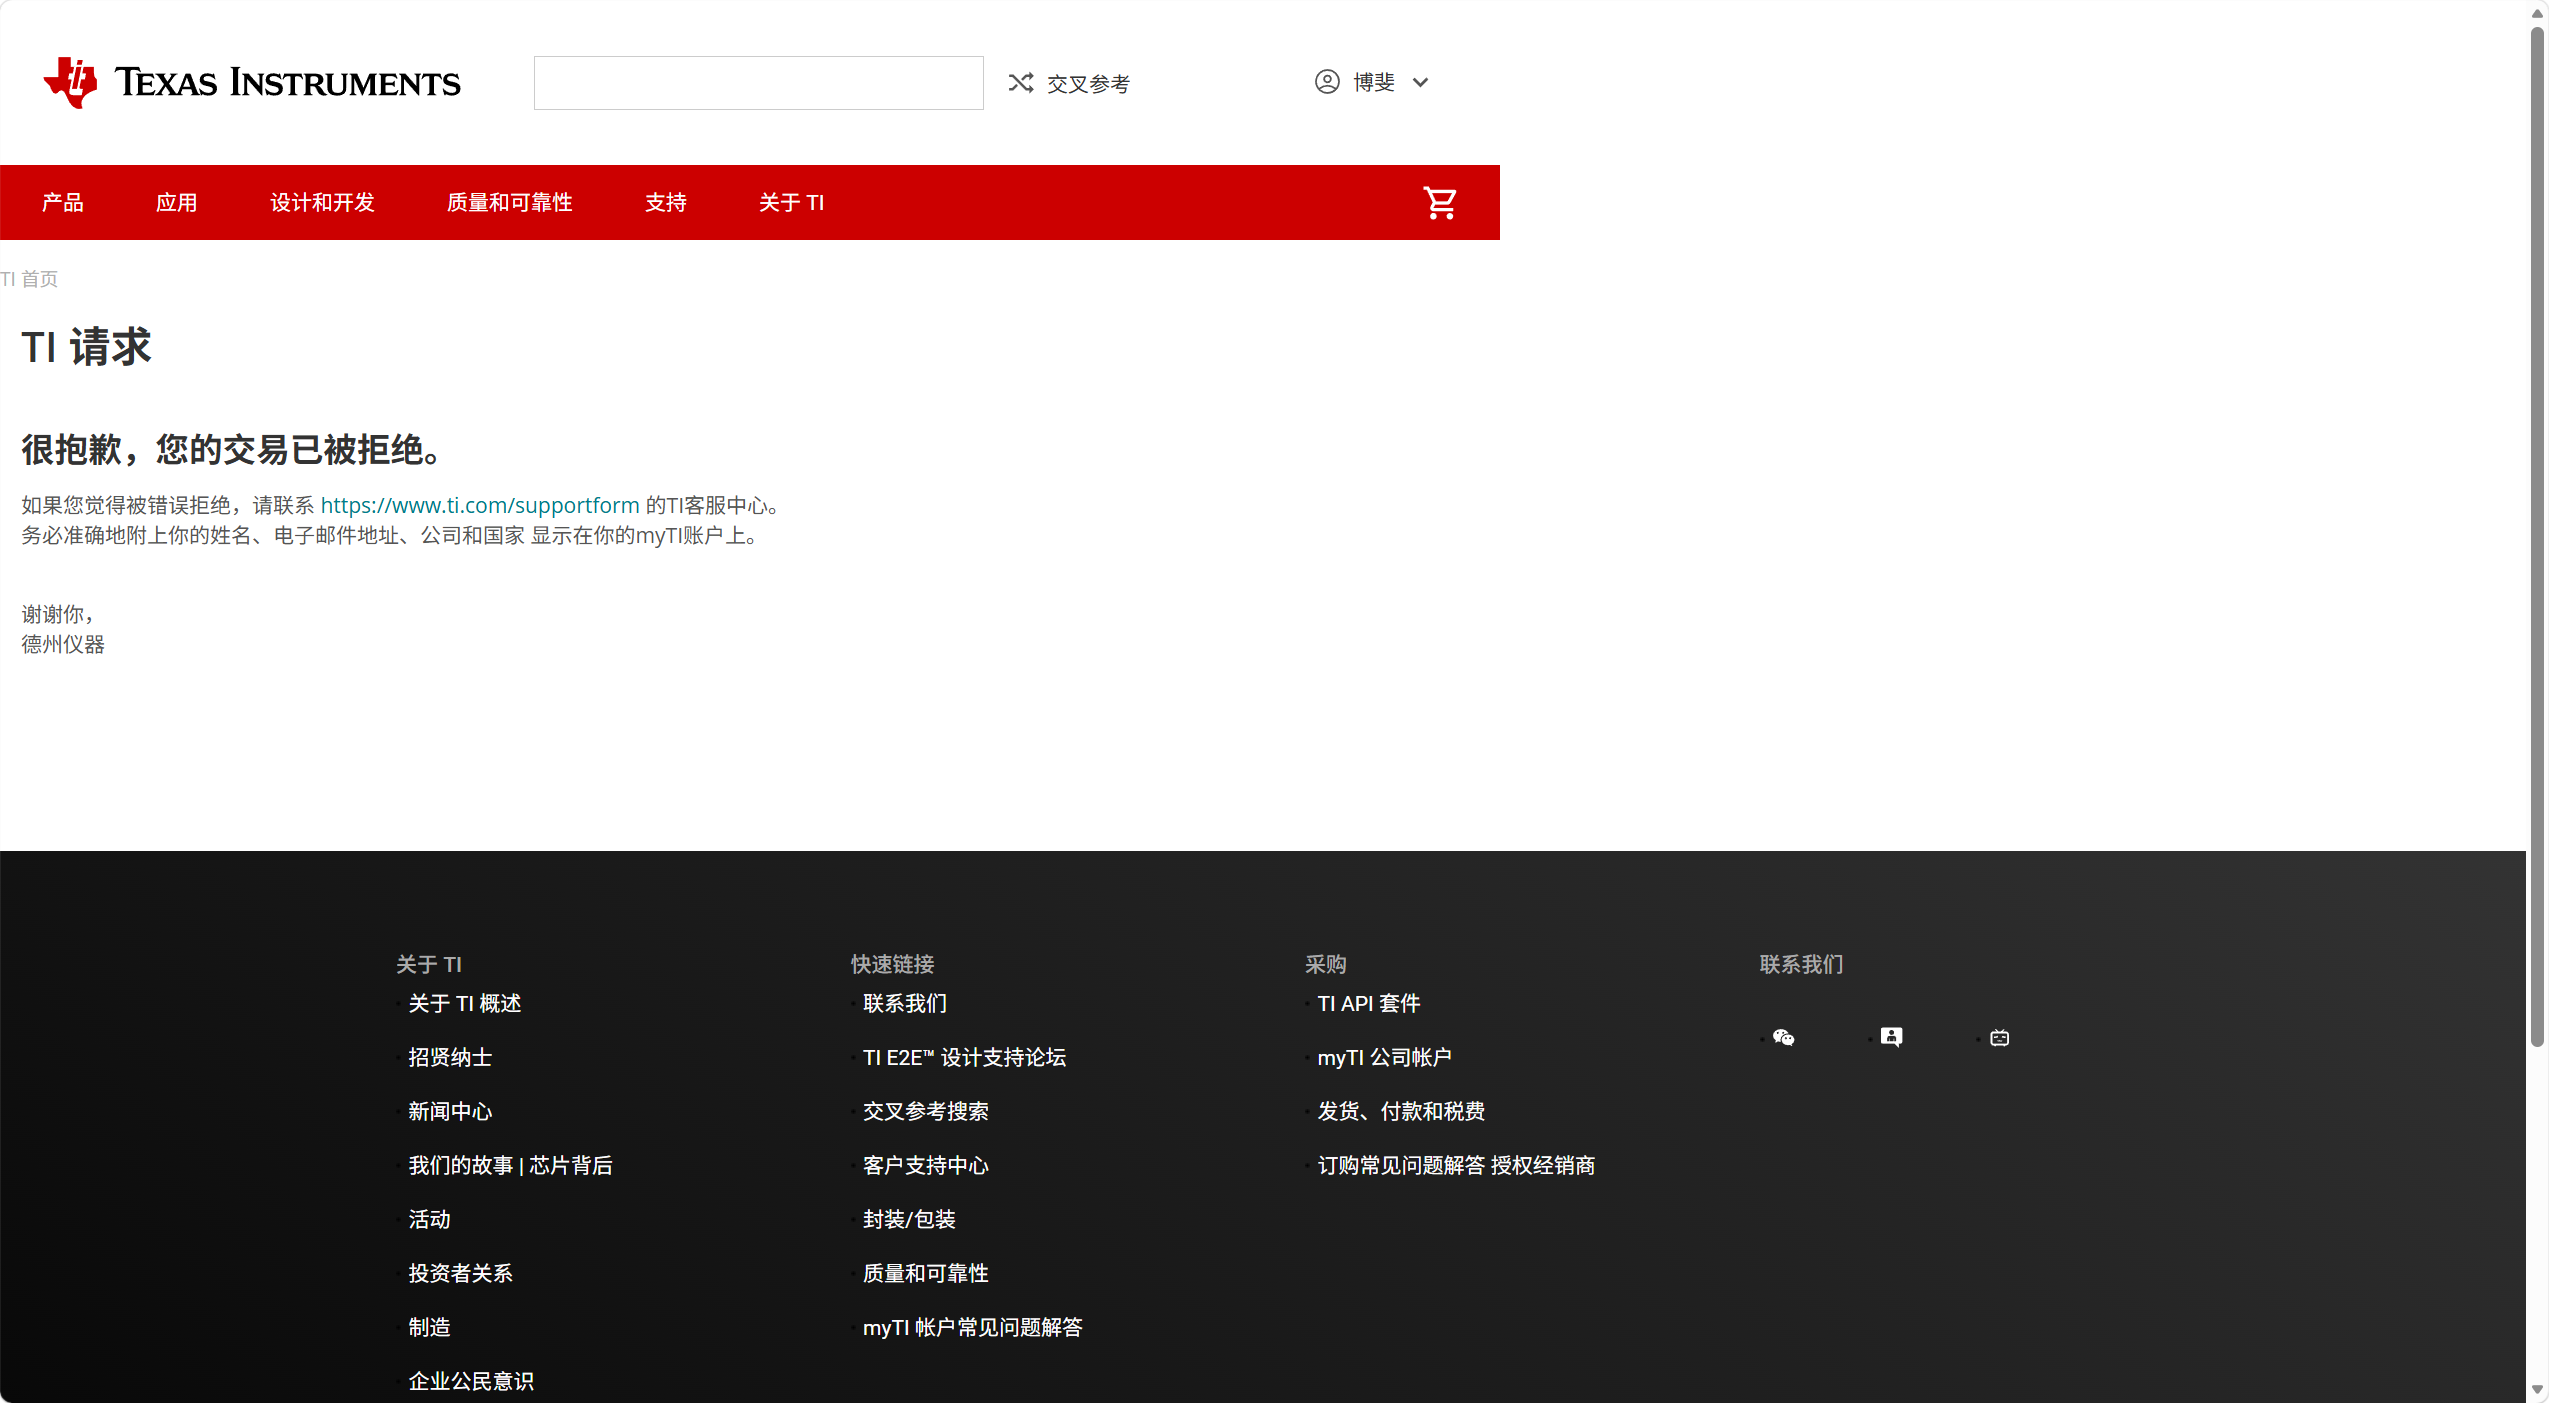Image resolution: width=2549 pixels, height=1403 pixels.
Task: Open 交叉参考搜索 footer link
Action: pos(926,1112)
